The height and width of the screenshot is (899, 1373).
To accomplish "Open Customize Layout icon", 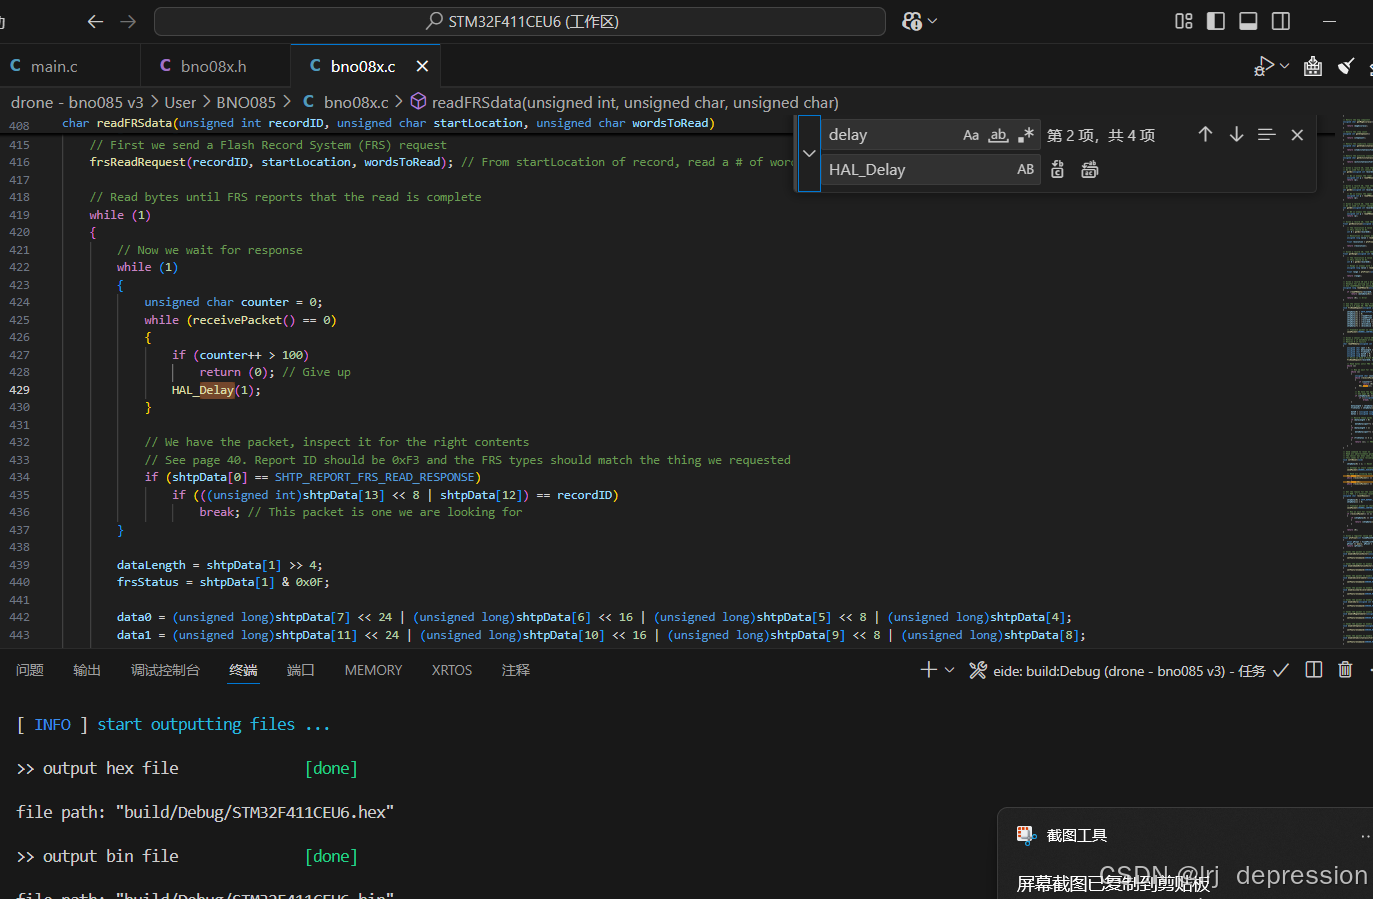I will 1184,21.
